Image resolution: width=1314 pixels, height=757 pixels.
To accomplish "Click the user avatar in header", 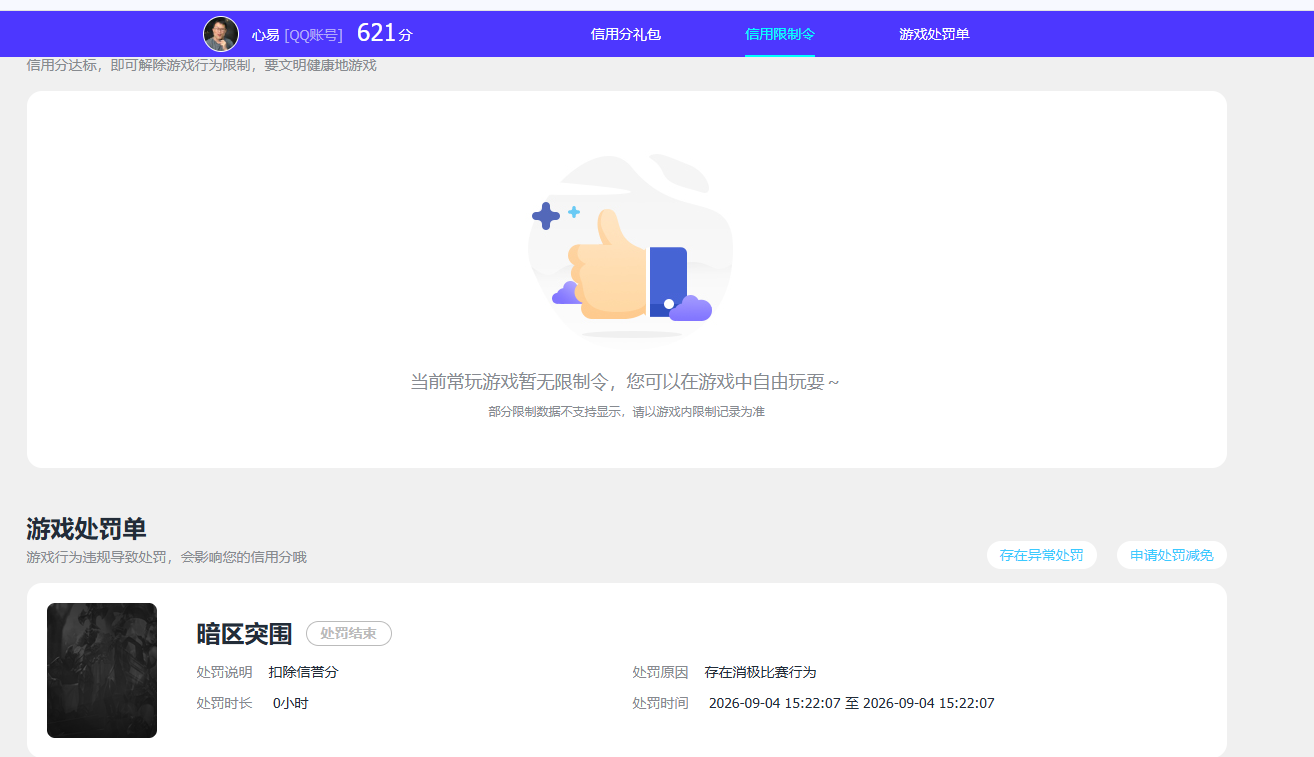I will 221,34.
